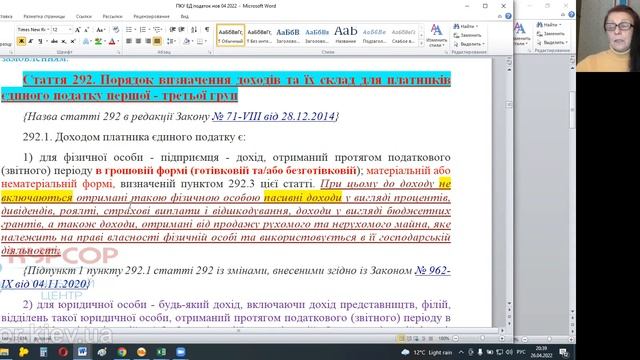Image resolution: width=640 pixels, height=360 pixels.
Task: Open Google Chrome from the taskbar
Action: pos(122,352)
